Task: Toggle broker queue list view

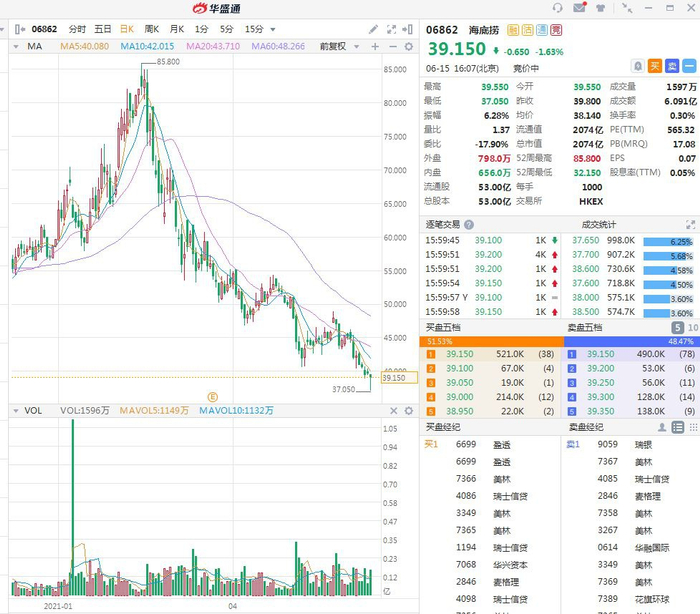Action: [678, 427]
